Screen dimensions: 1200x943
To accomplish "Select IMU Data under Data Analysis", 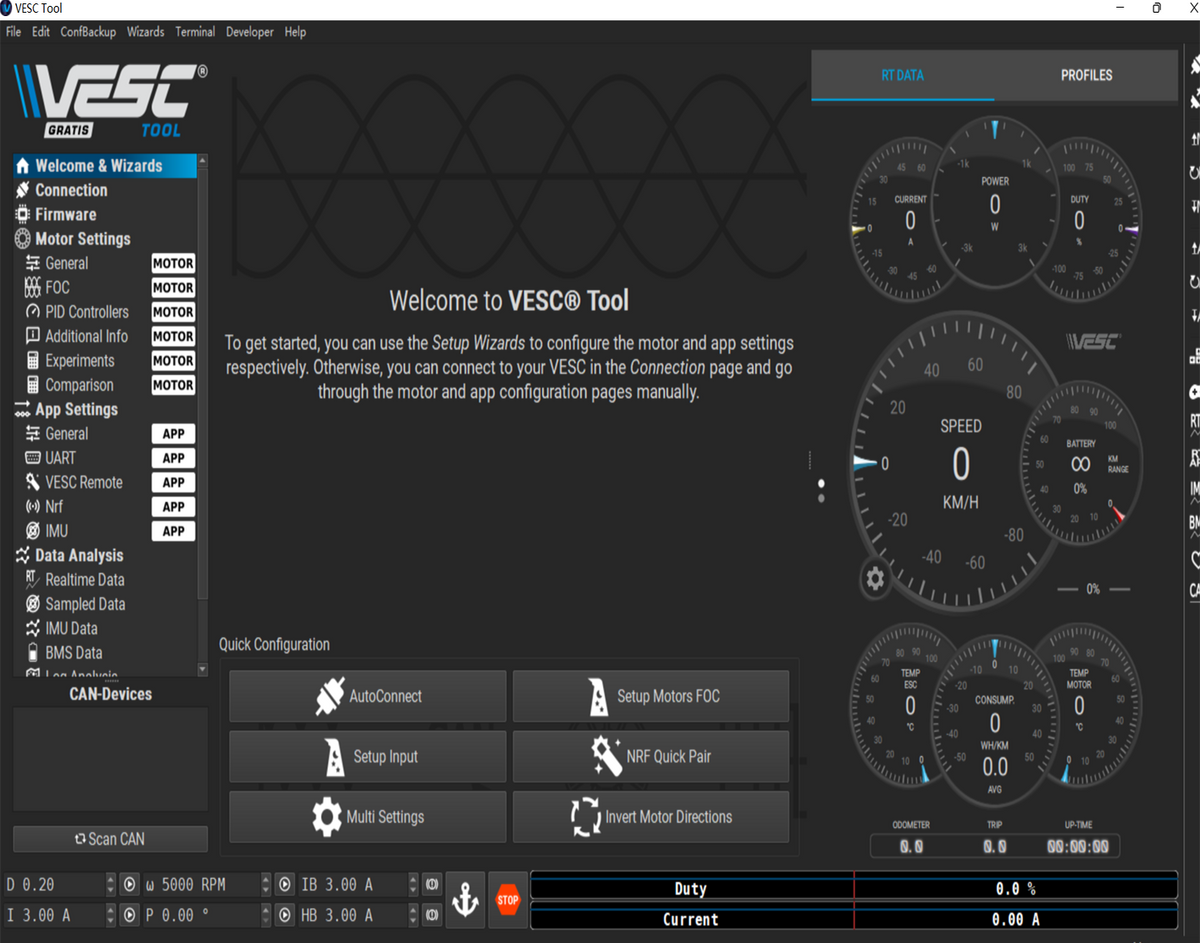I will [x=70, y=628].
